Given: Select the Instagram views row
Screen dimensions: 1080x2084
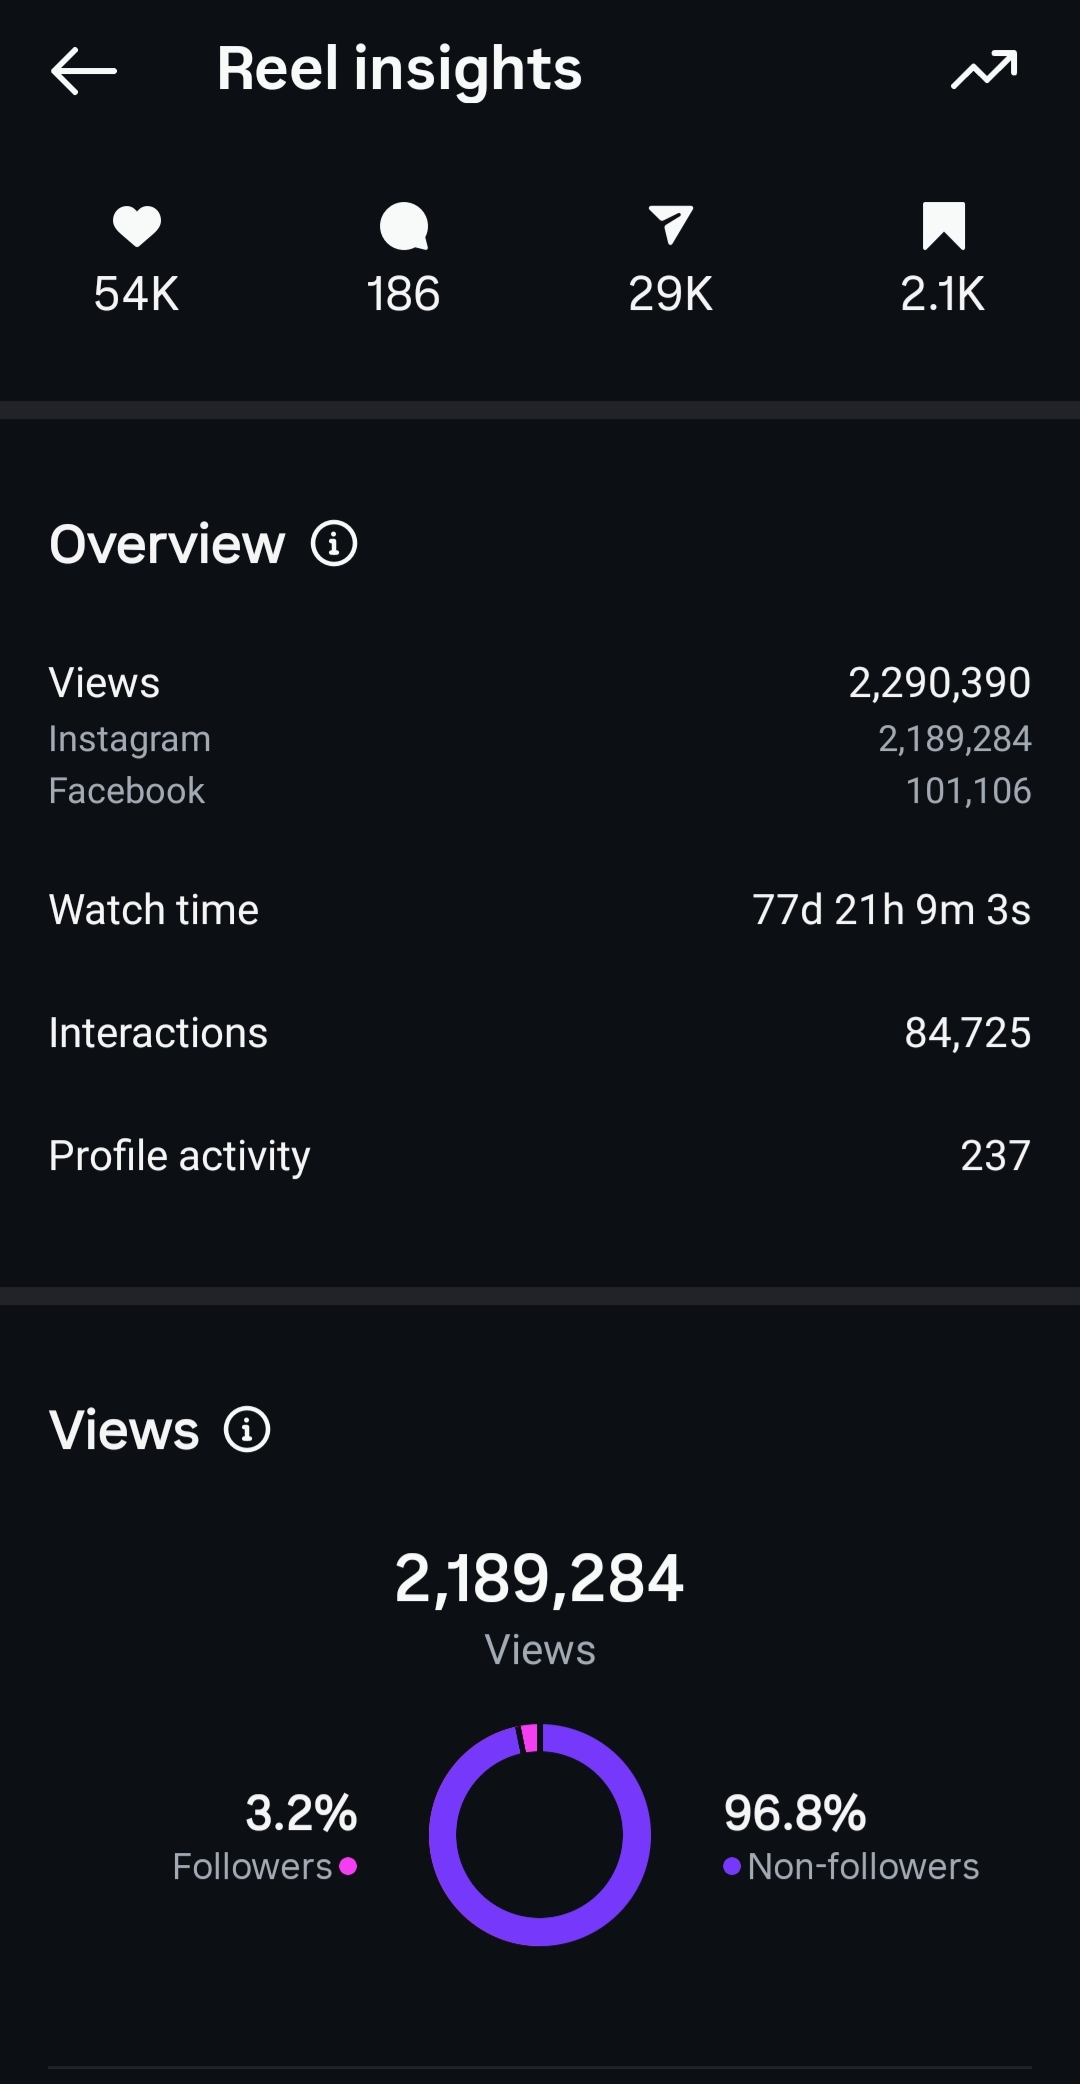Looking at the screenshot, I should [540, 739].
